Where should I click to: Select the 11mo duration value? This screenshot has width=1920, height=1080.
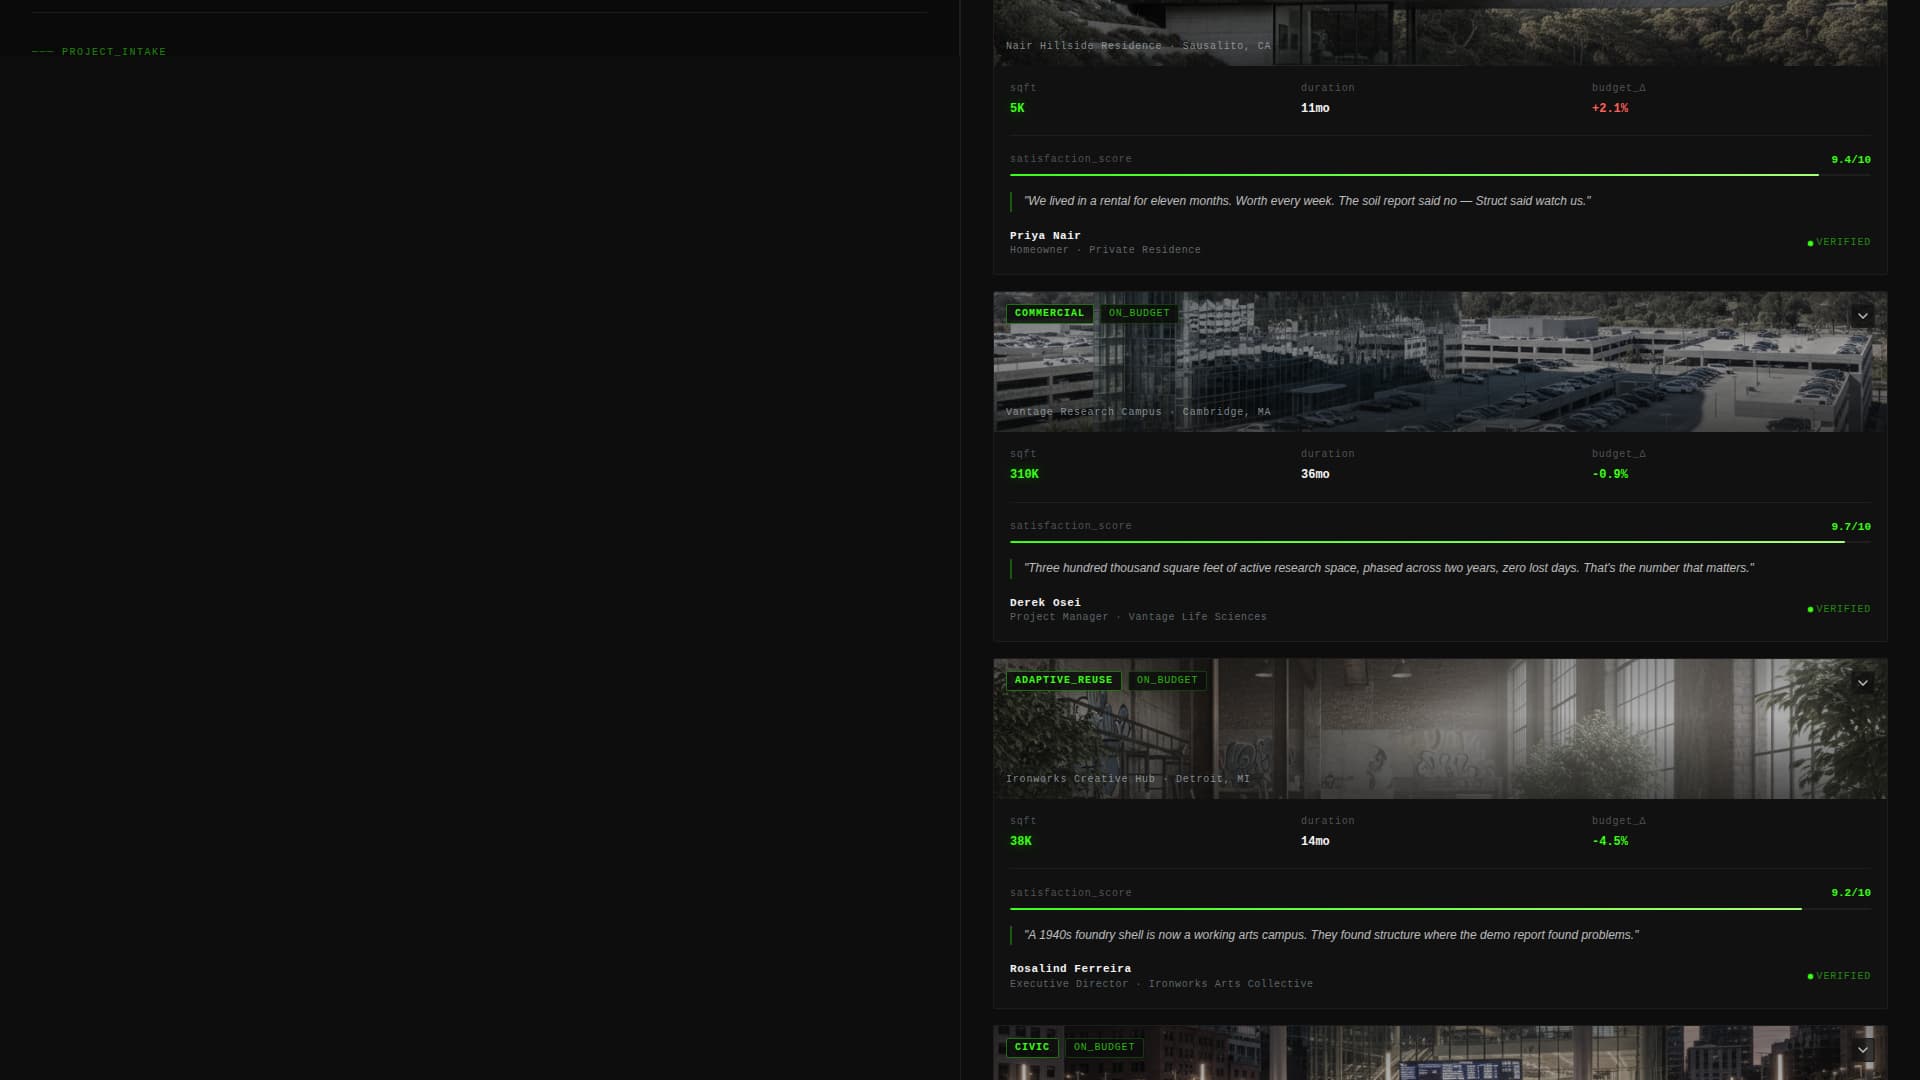[1315, 108]
